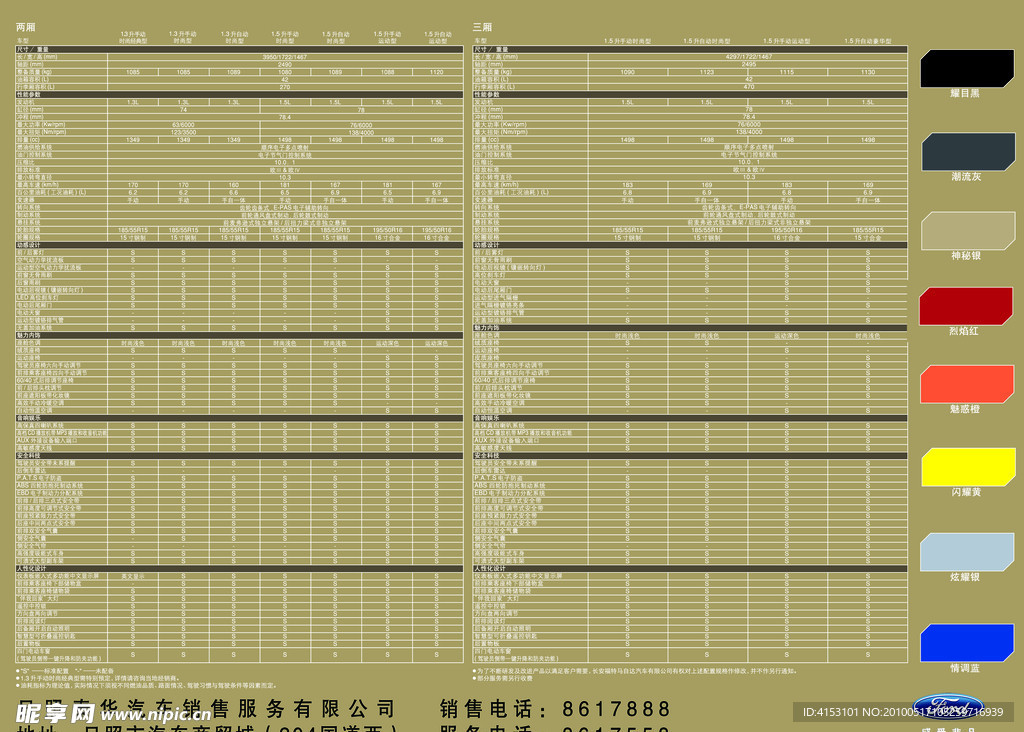Click the 神秘银 color name label
1024x732 pixels.
[x=966, y=255]
